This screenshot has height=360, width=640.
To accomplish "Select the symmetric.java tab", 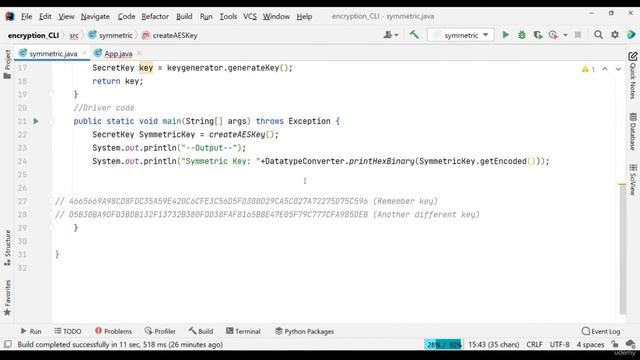I will 53,53.
